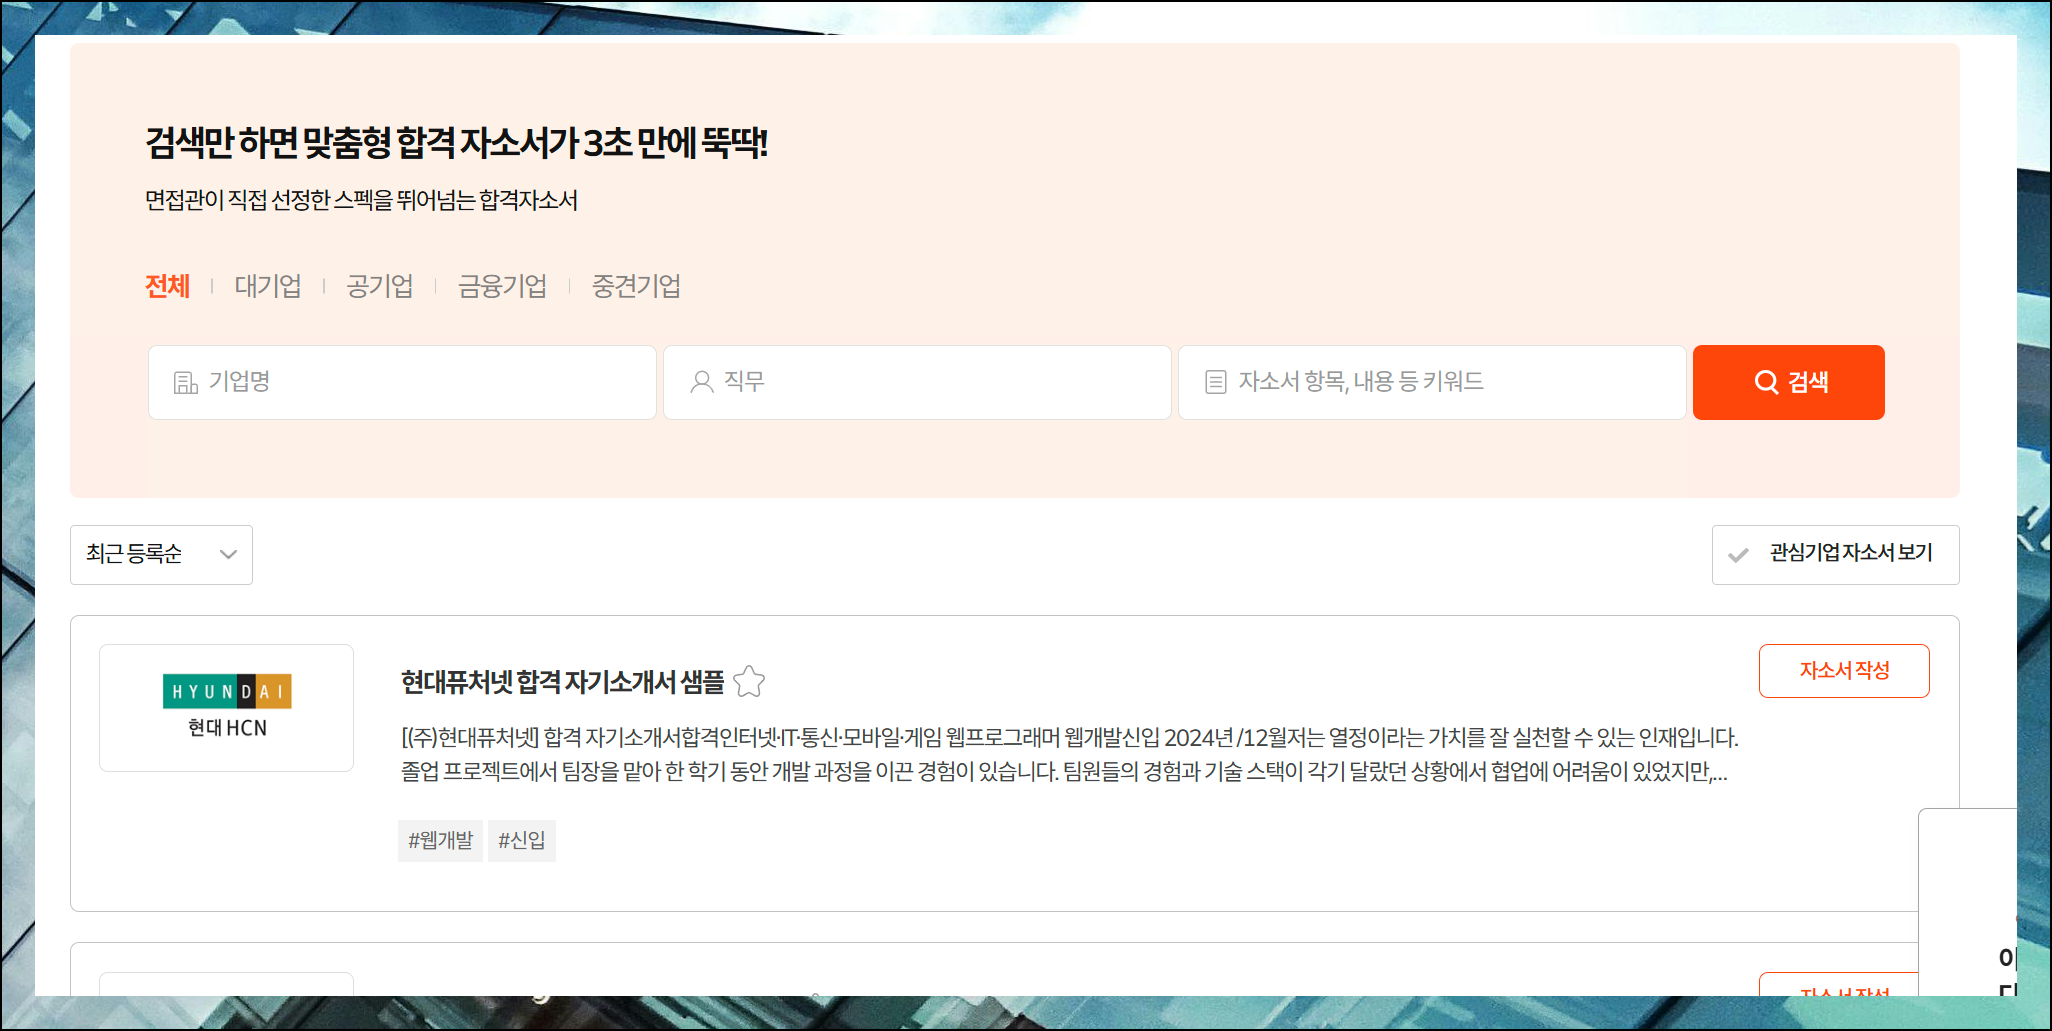Click the 현대 HCN company logo thumbnail
The width and height of the screenshot is (2052, 1031).
pos(226,708)
